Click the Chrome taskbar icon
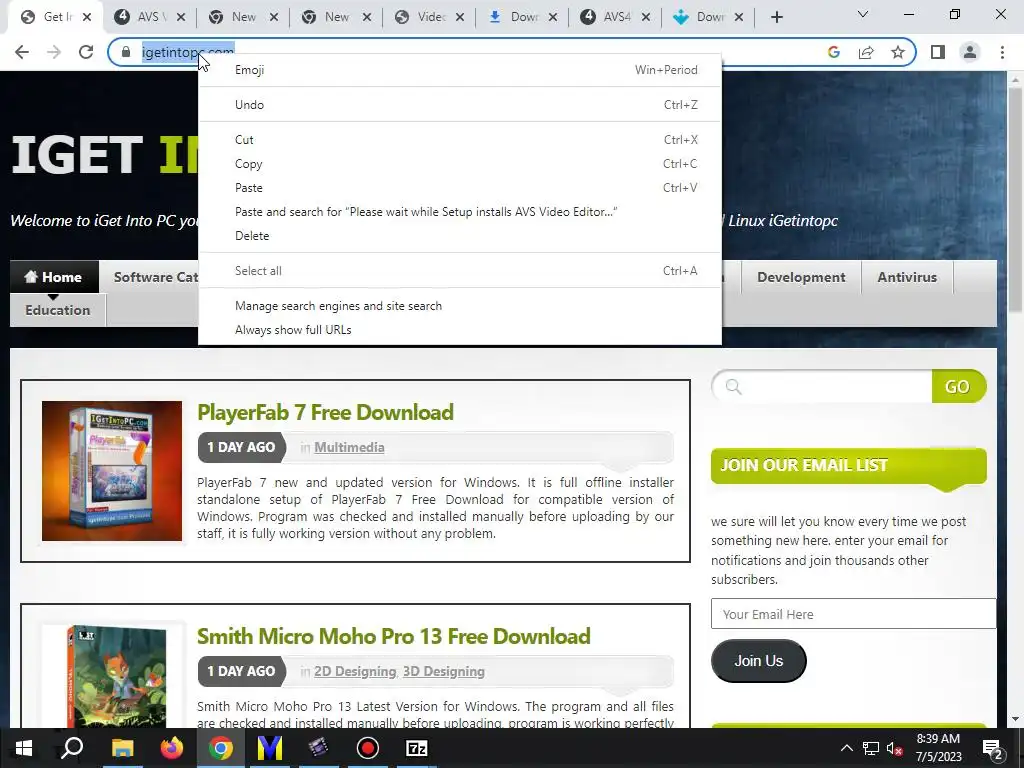 pos(221,748)
